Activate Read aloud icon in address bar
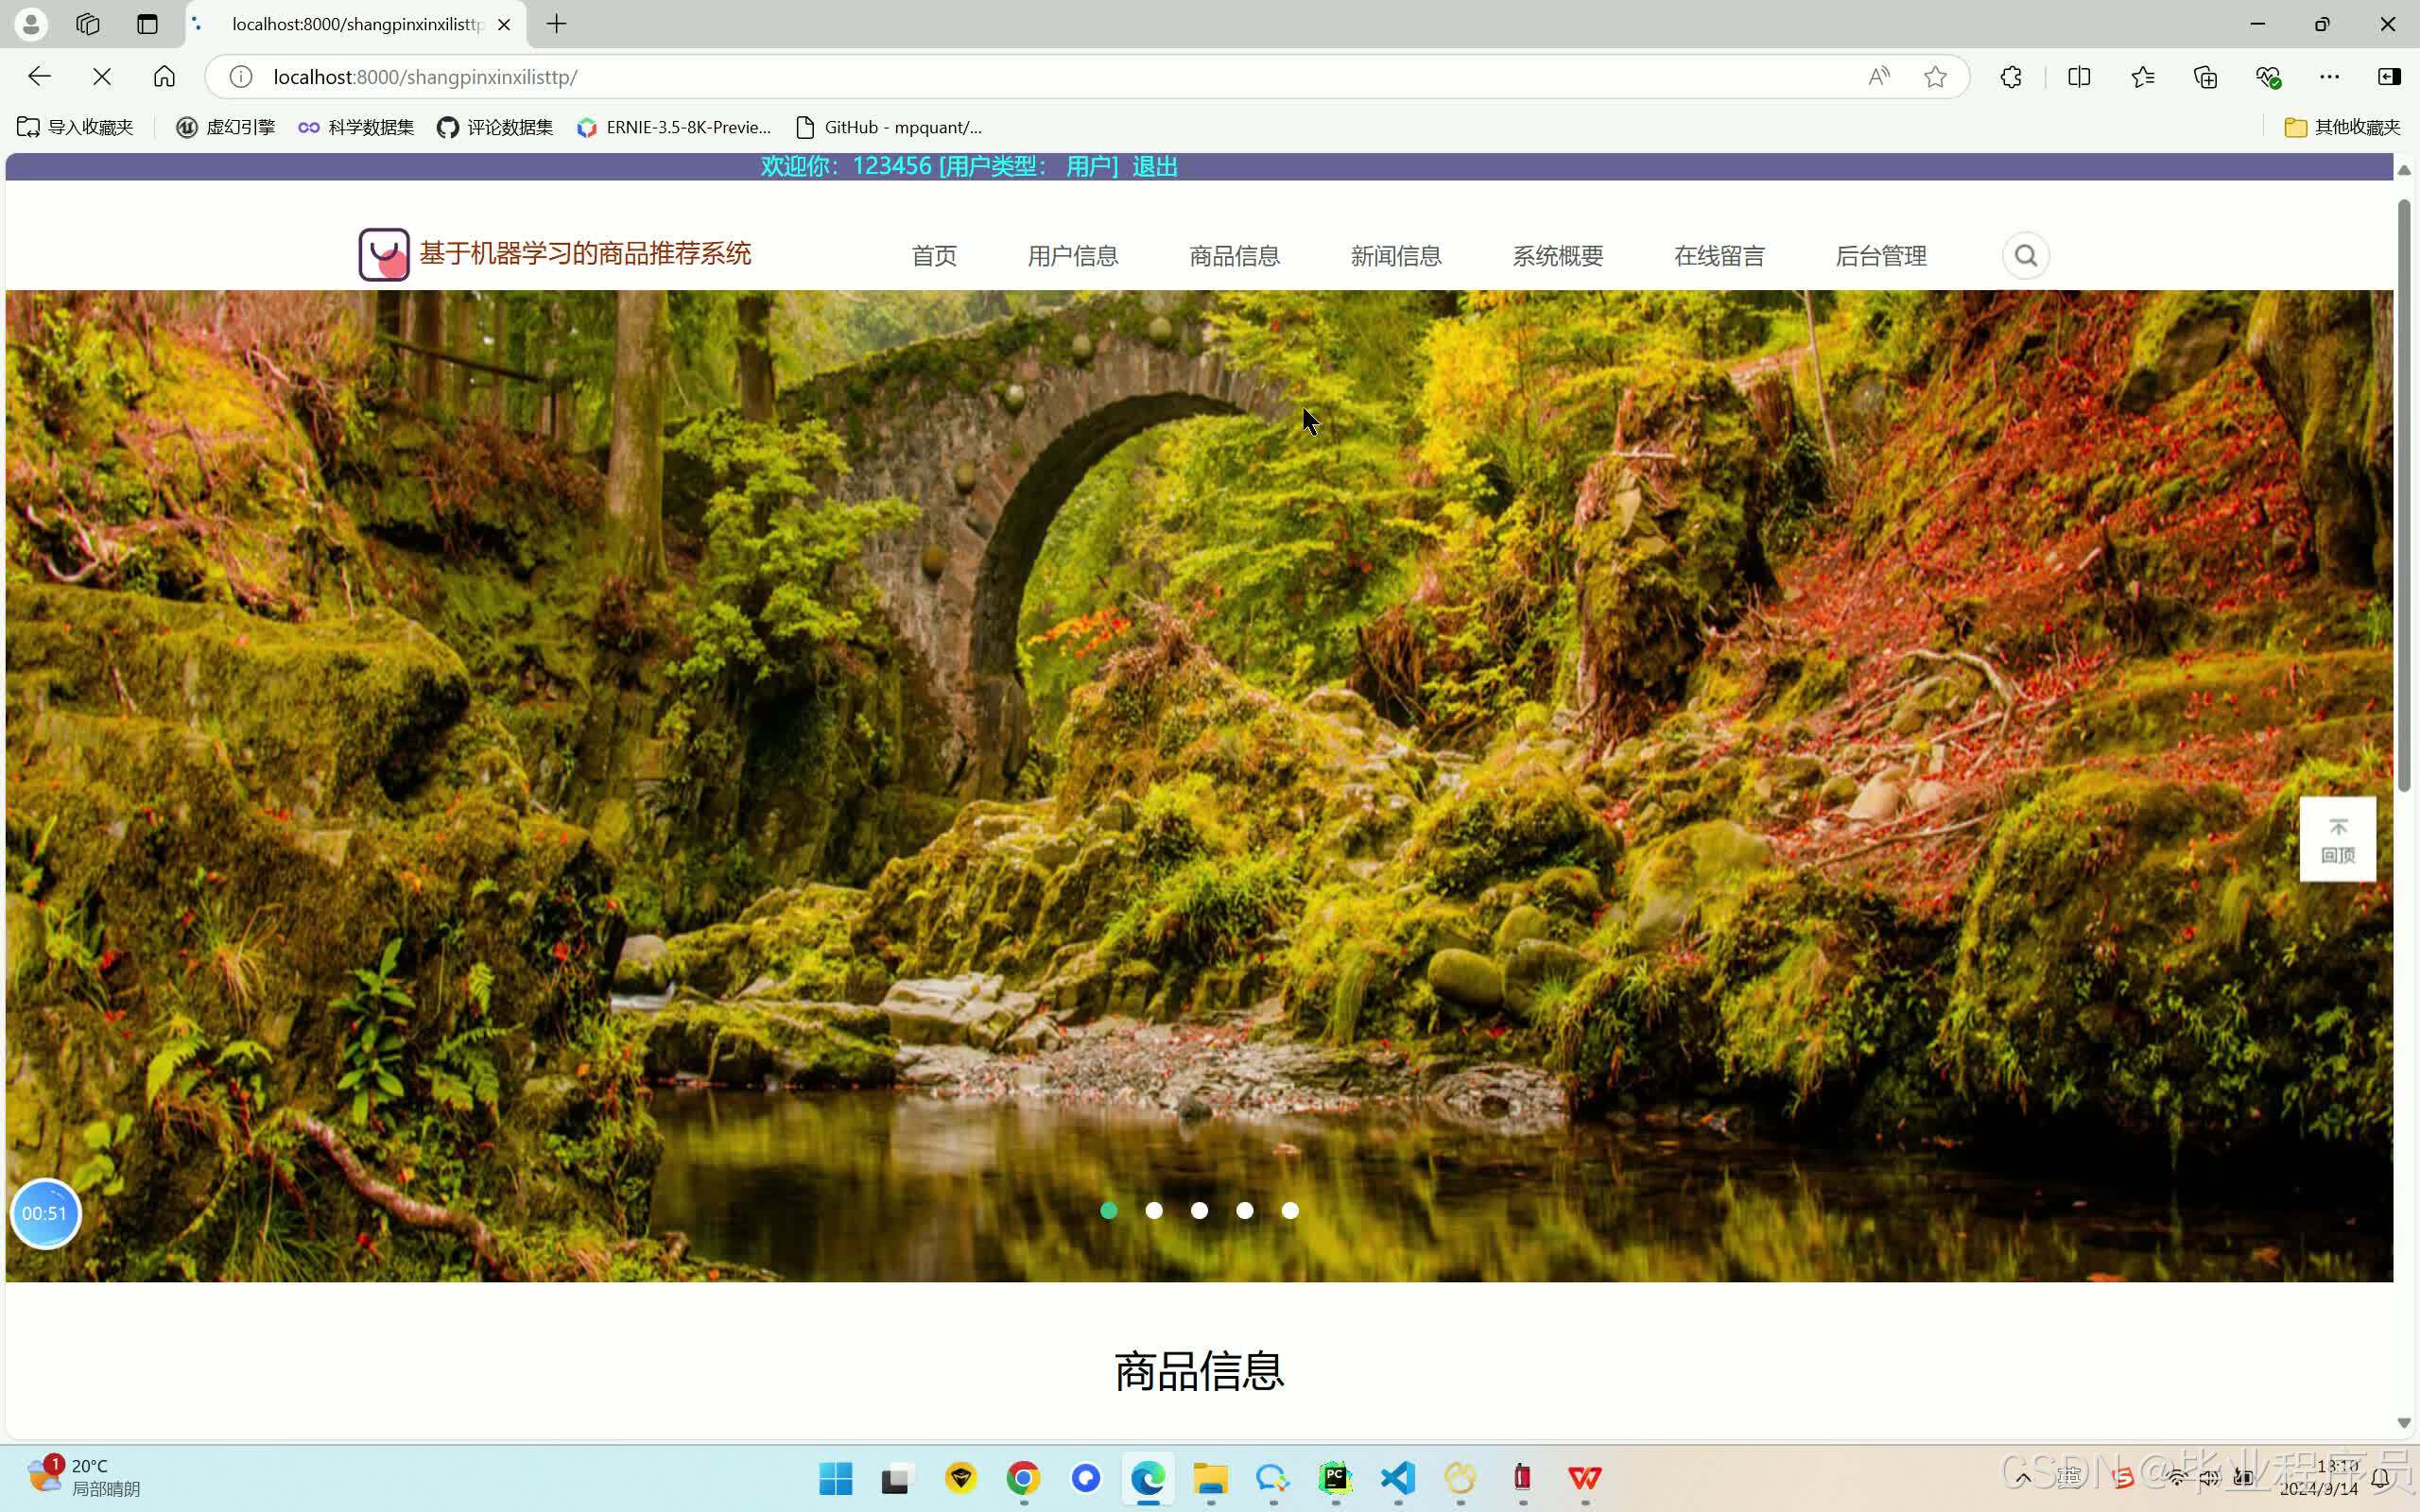Viewport: 2420px width, 1512px height. click(x=1879, y=77)
